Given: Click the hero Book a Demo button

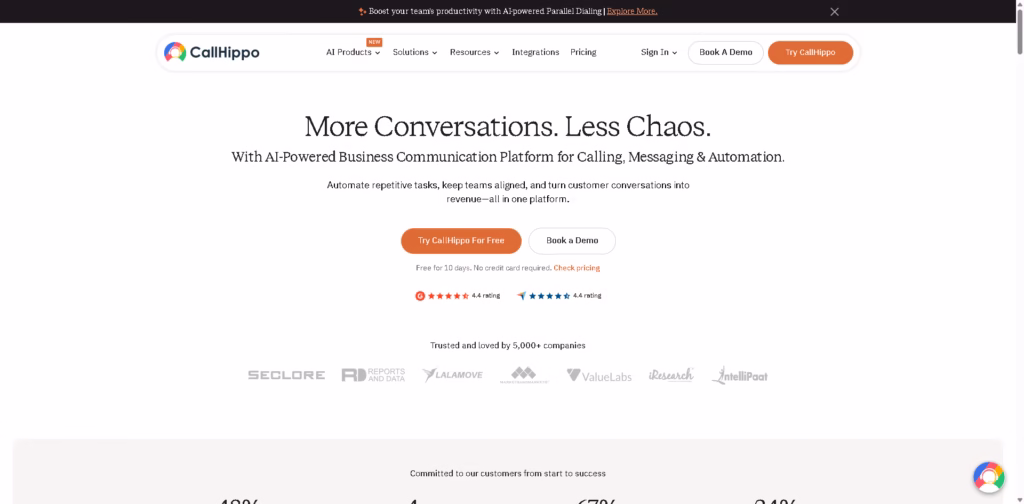Looking at the screenshot, I should point(572,241).
